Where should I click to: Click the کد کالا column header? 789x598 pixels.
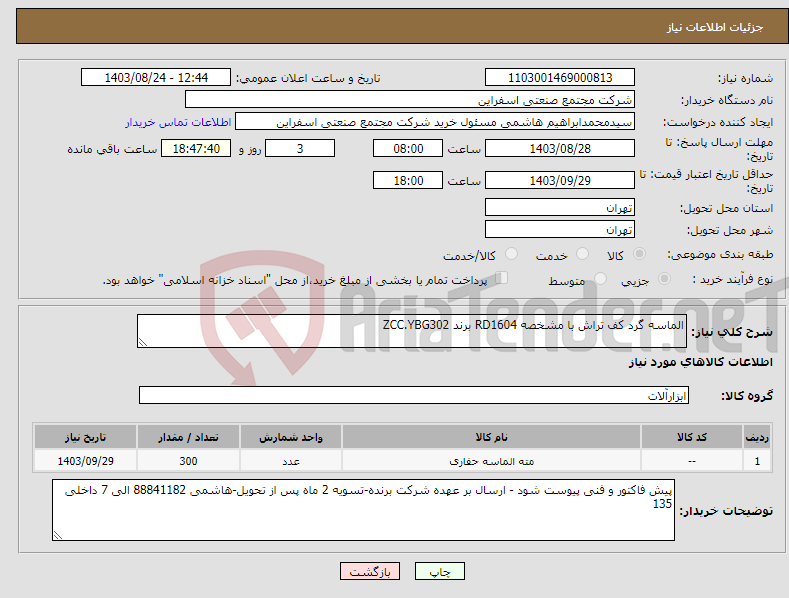pyautogui.click(x=691, y=437)
